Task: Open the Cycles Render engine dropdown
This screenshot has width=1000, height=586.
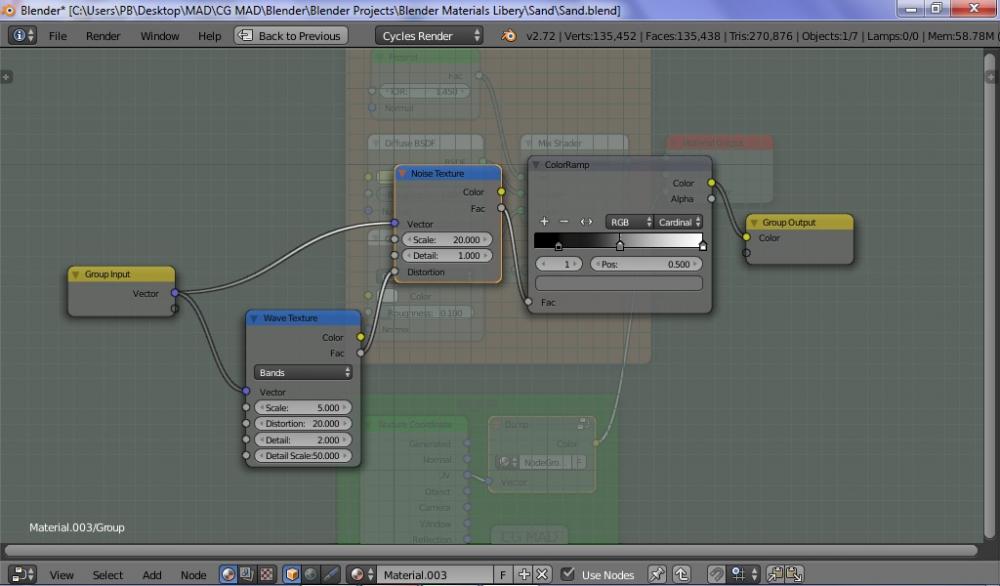Action: (431, 36)
